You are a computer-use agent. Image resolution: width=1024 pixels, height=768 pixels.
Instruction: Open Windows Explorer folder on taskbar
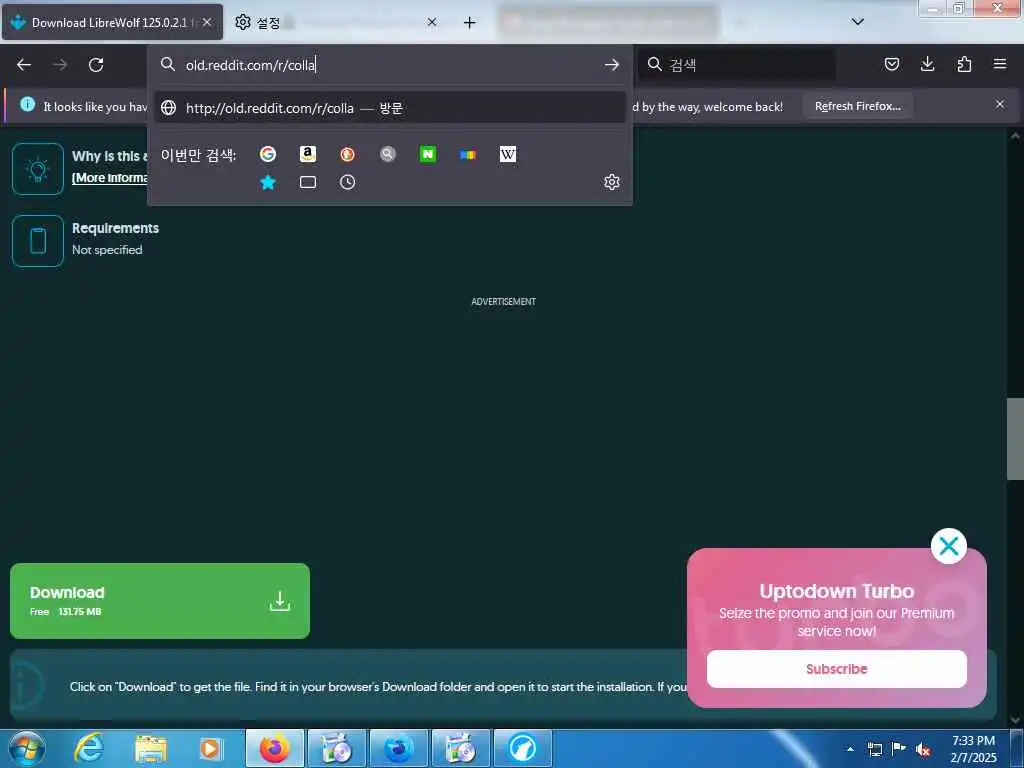click(x=151, y=748)
